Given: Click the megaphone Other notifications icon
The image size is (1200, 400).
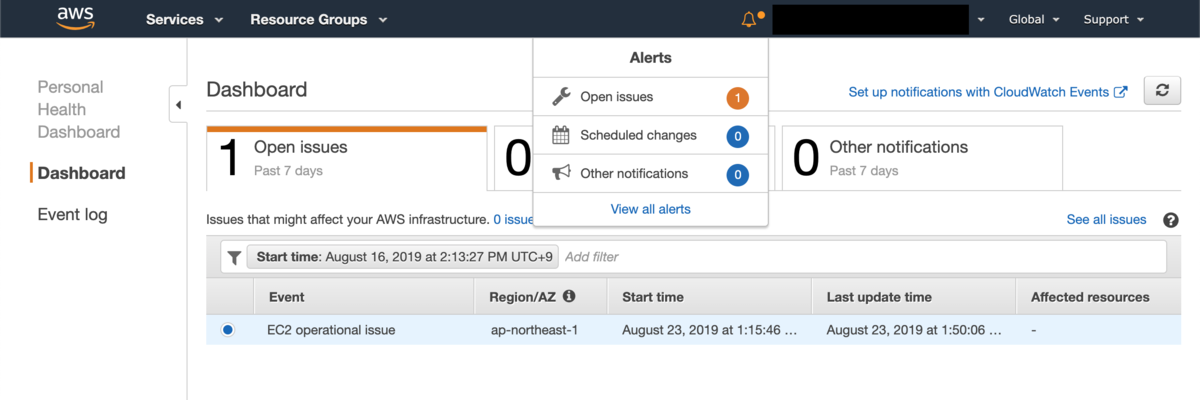Looking at the screenshot, I should (x=561, y=173).
